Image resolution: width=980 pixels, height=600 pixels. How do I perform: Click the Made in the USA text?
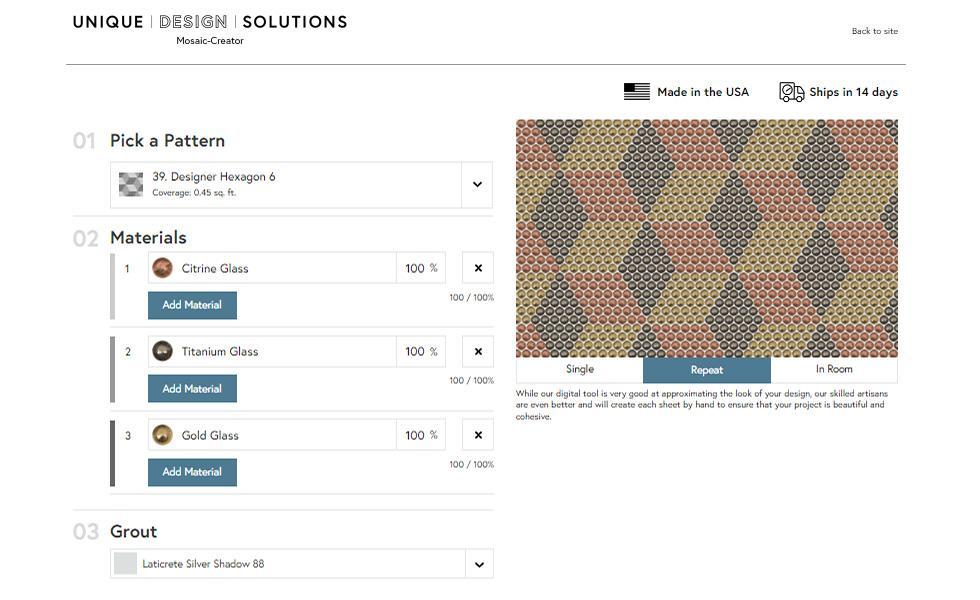point(702,92)
